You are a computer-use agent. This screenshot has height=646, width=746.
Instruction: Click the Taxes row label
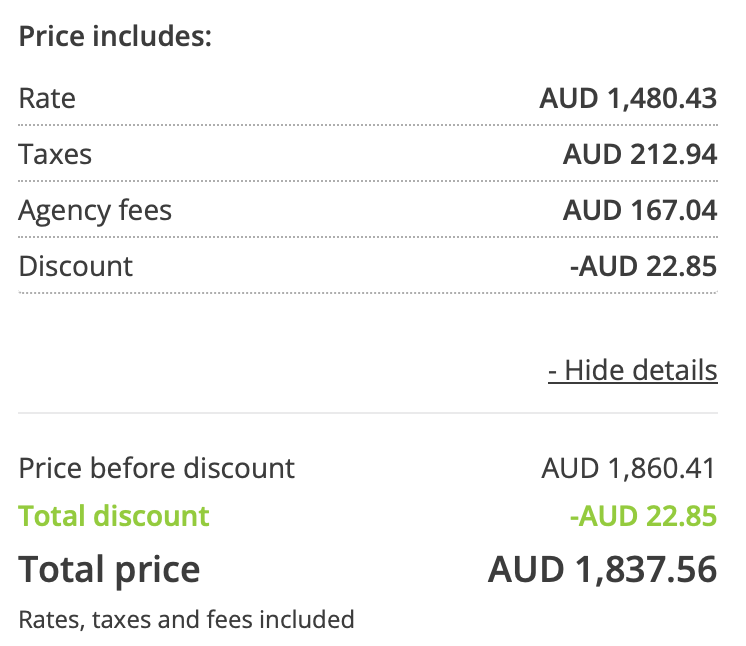[55, 154]
